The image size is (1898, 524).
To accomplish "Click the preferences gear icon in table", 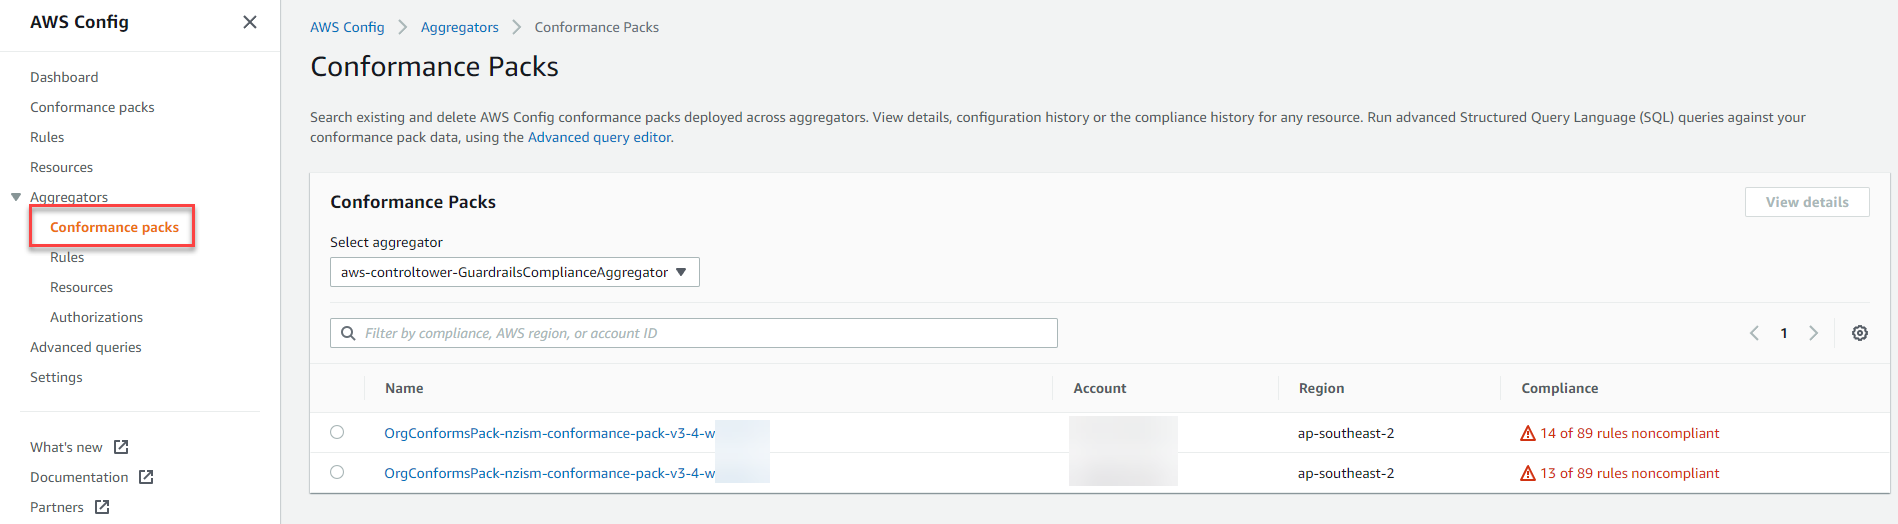I will coord(1859,333).
